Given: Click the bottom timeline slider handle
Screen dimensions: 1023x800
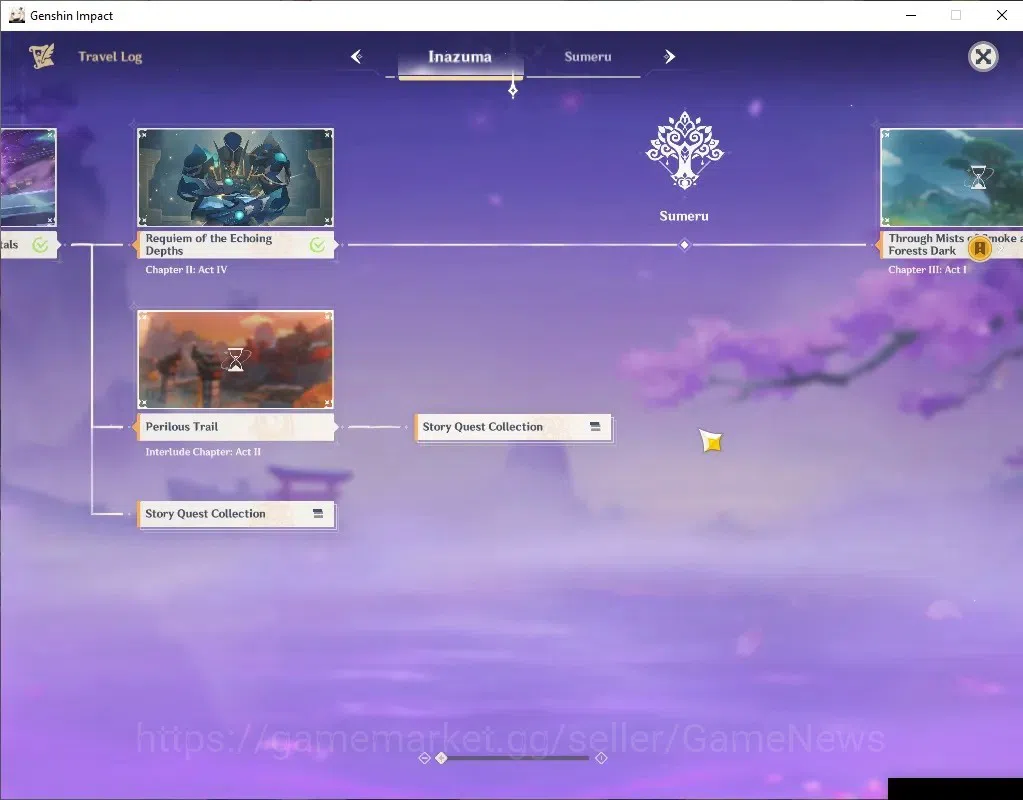Looking at the screenshot, I should [442, 758].
